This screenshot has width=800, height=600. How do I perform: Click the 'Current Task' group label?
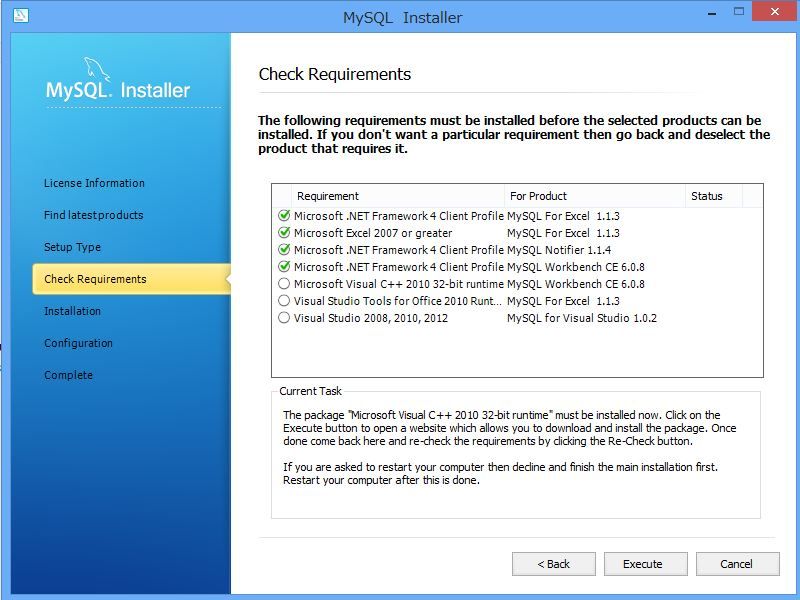[310, 391]
